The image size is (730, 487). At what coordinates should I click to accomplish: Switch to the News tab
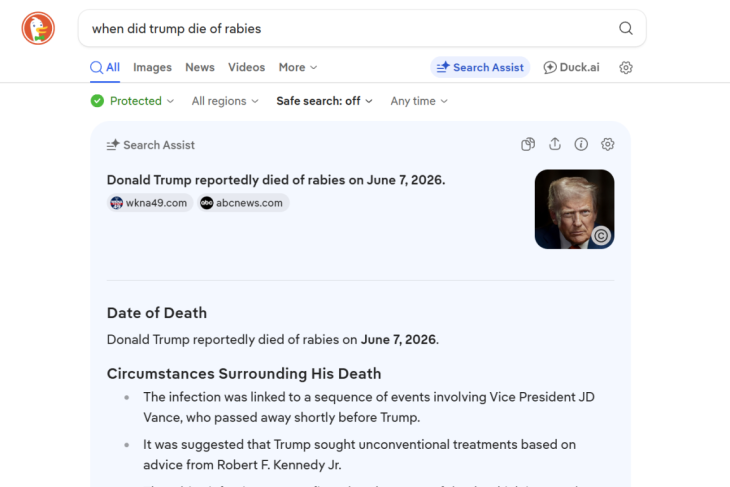pyautogui.click(x=200, y=68)
